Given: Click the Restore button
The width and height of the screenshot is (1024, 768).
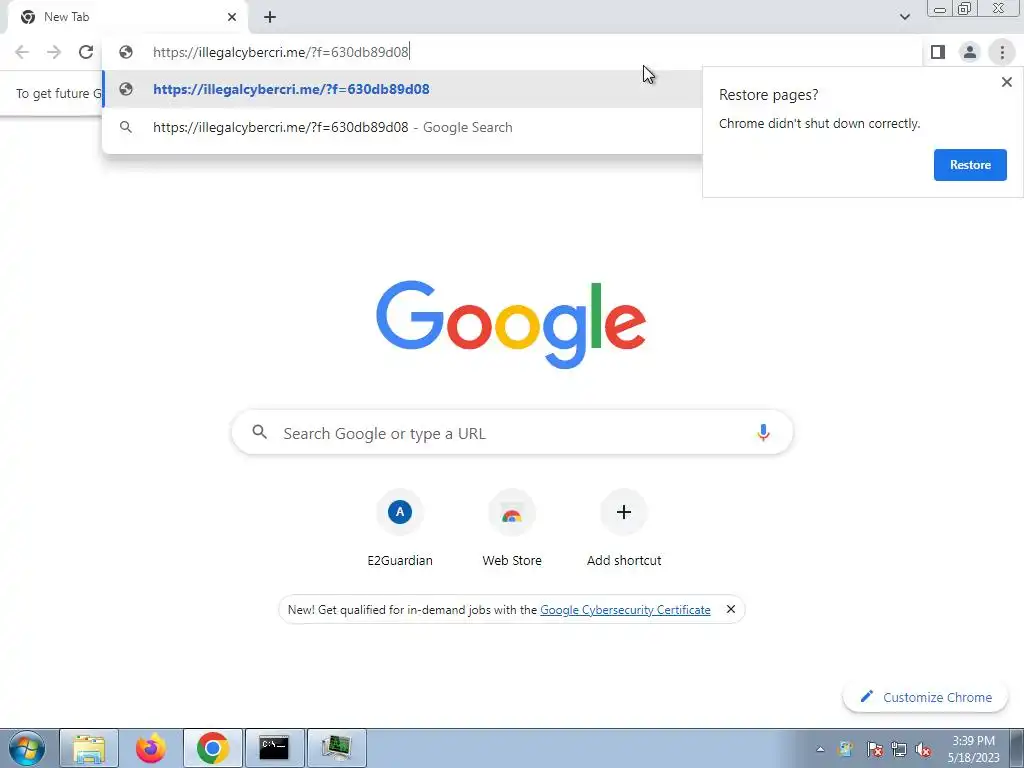Looking at the screenshot, I should click(970, 165).
